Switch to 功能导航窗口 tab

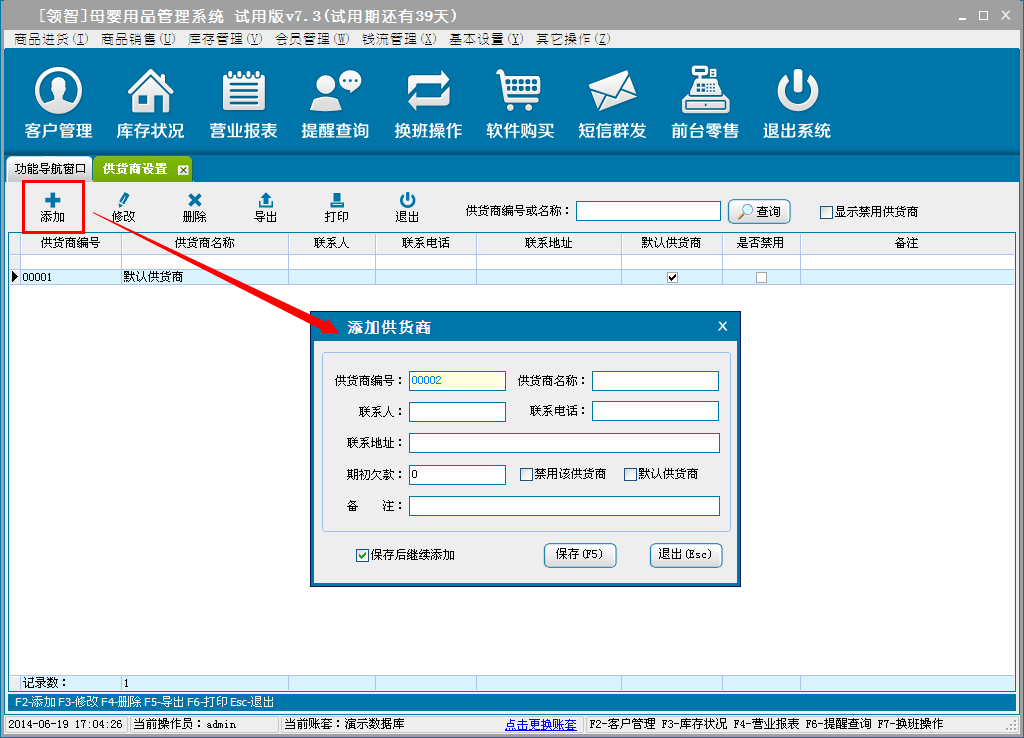point(50,169)
